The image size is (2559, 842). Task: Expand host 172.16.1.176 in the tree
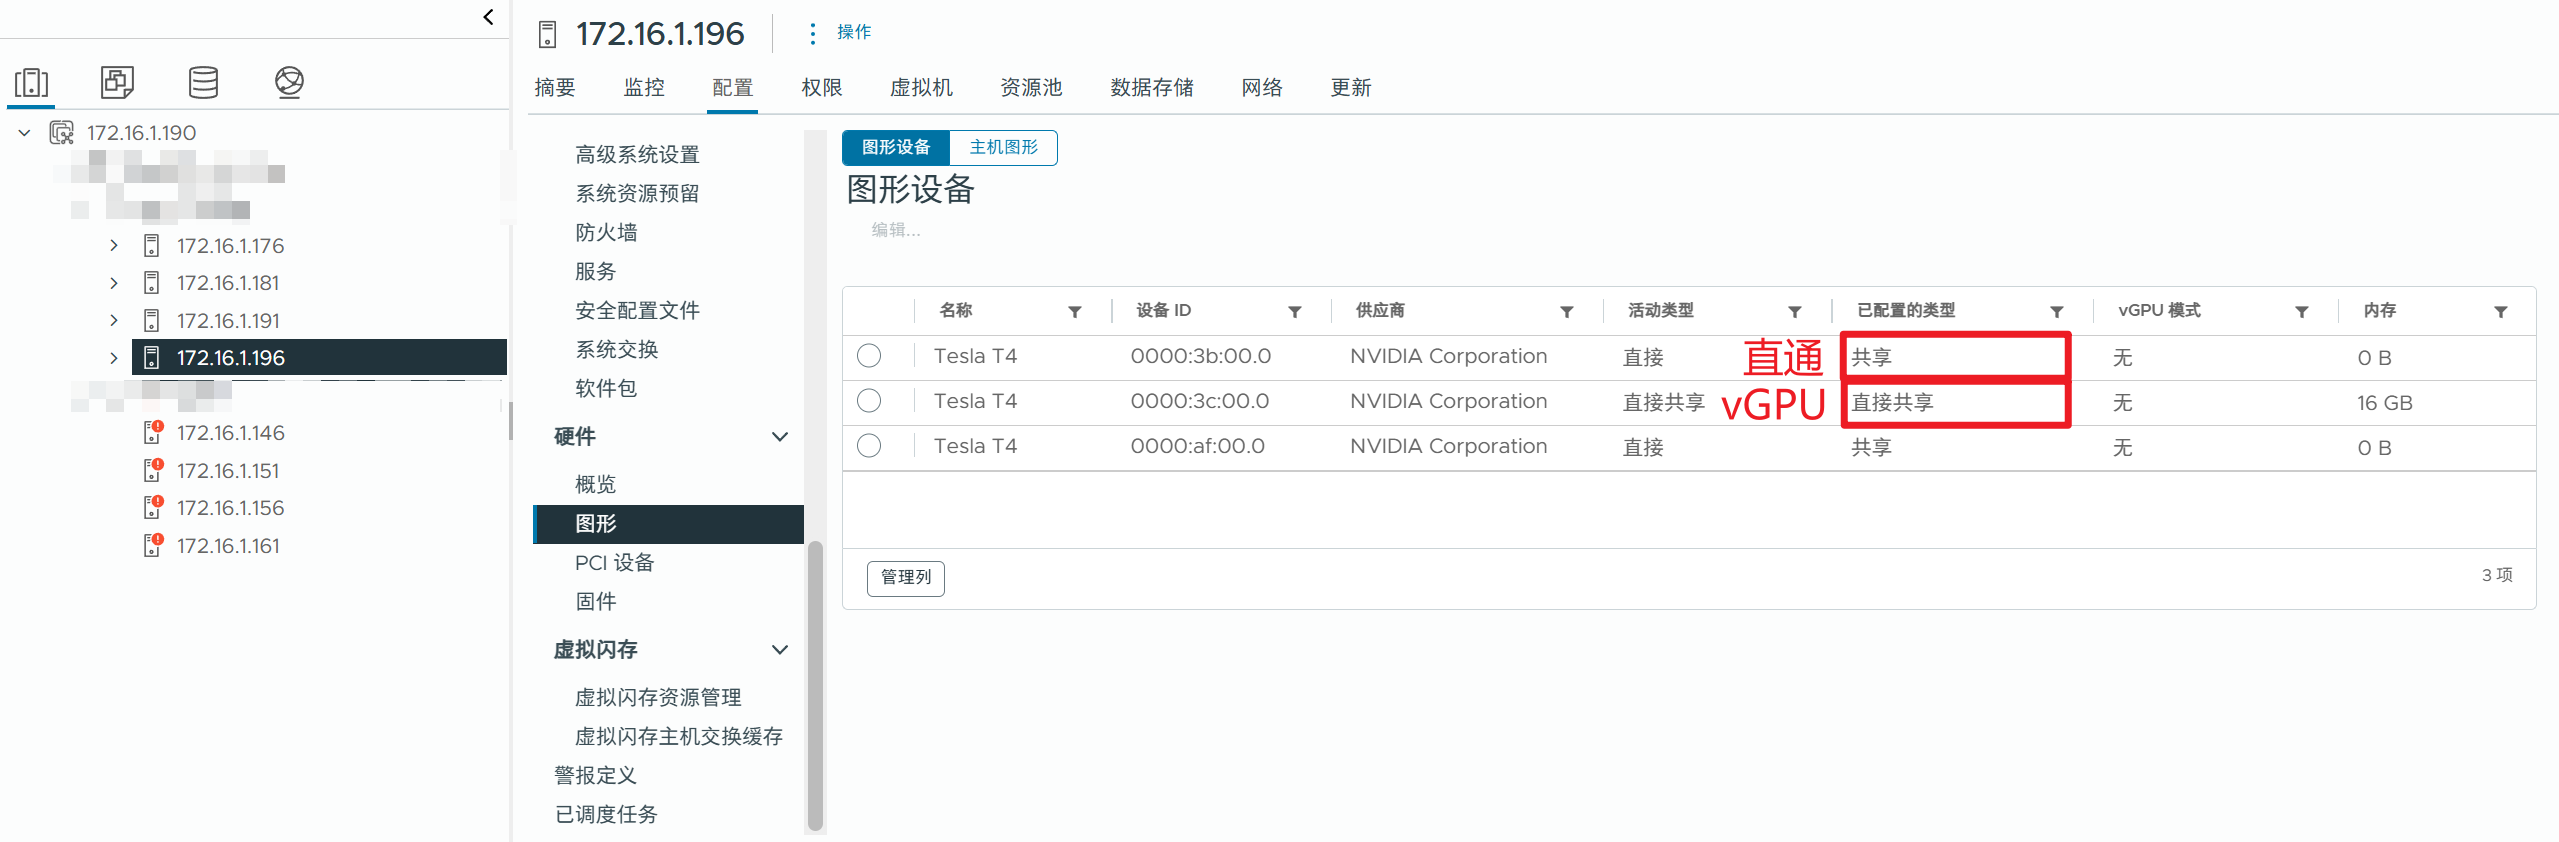click(114, 246)
